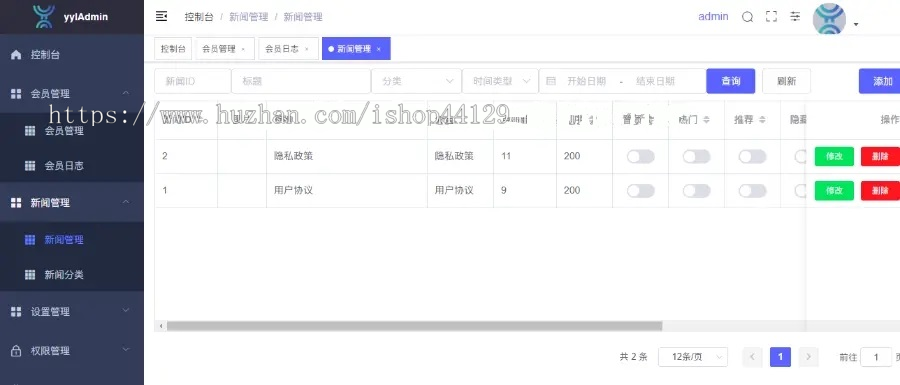
Task: Focus the 前往 page jump input
Action: coord(876,357)
